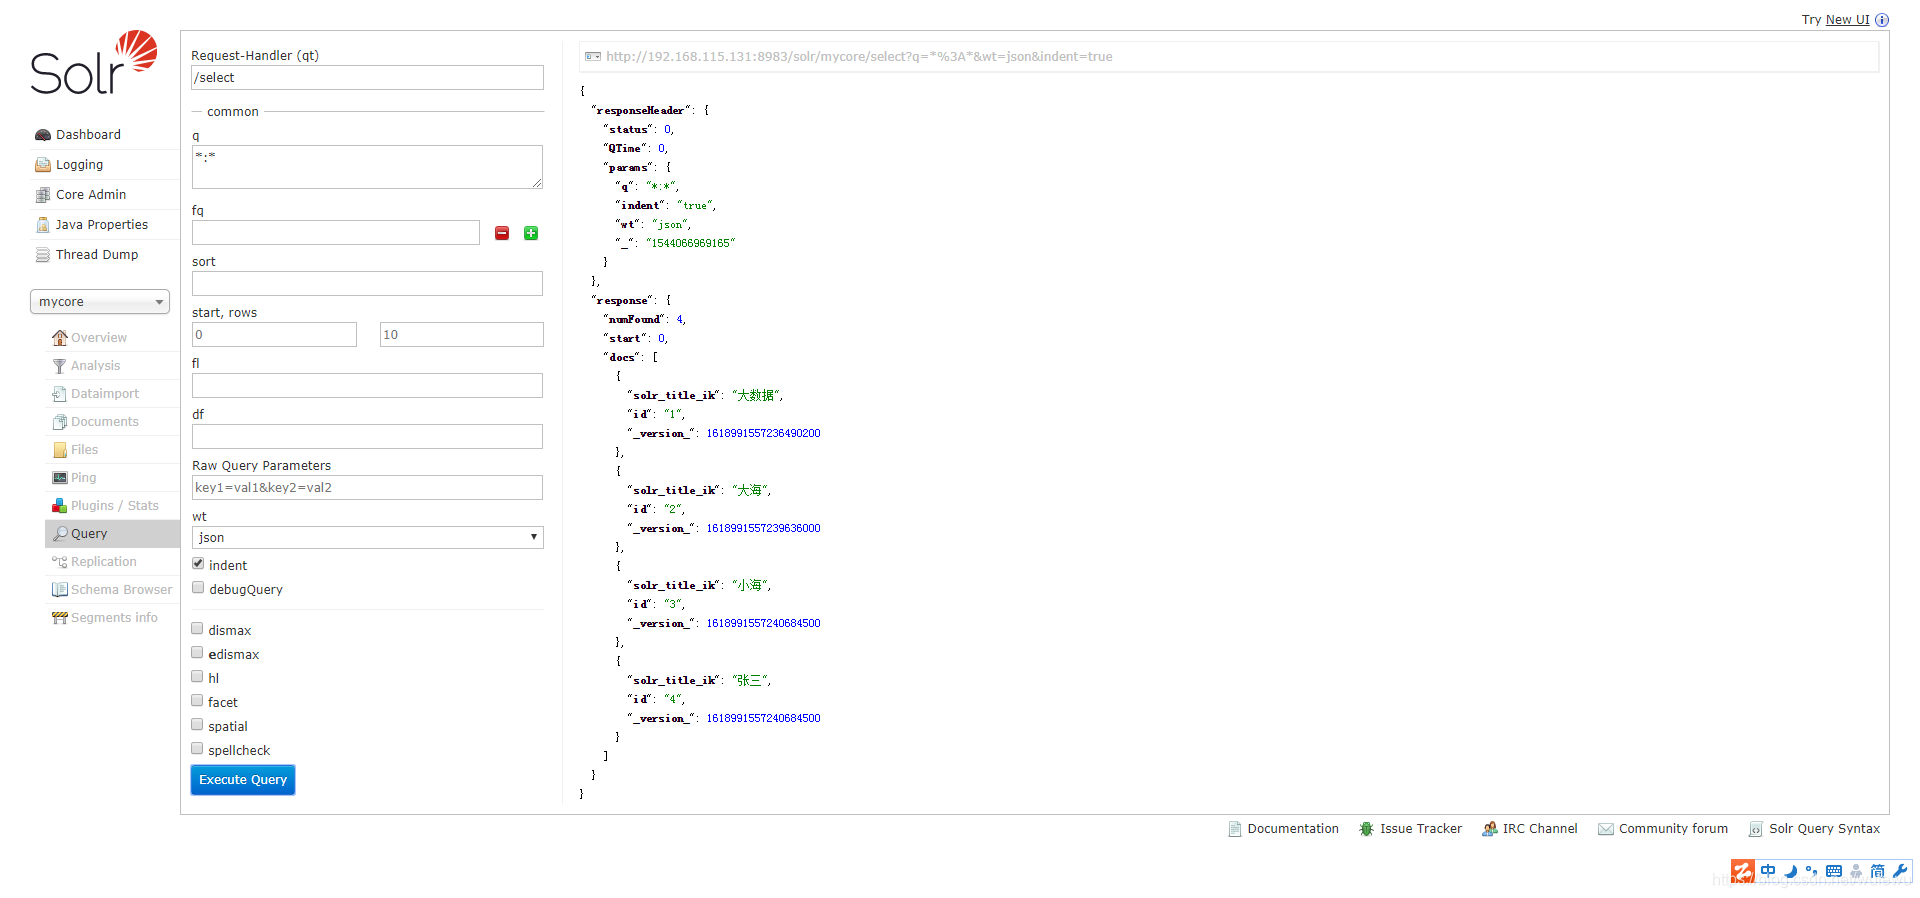Enable the dismax checkbox
The width and height of the screenshot is (1920, 898).
coord(197,629)
